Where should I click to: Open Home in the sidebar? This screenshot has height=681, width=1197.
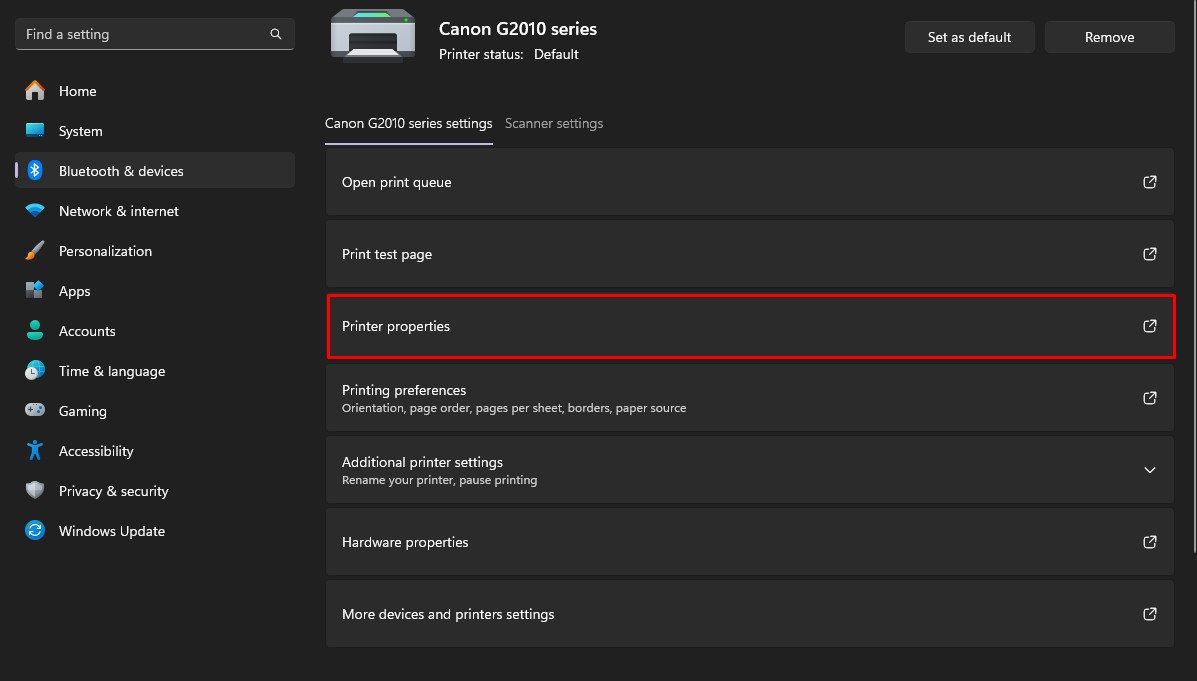click(x=77, y=91)
